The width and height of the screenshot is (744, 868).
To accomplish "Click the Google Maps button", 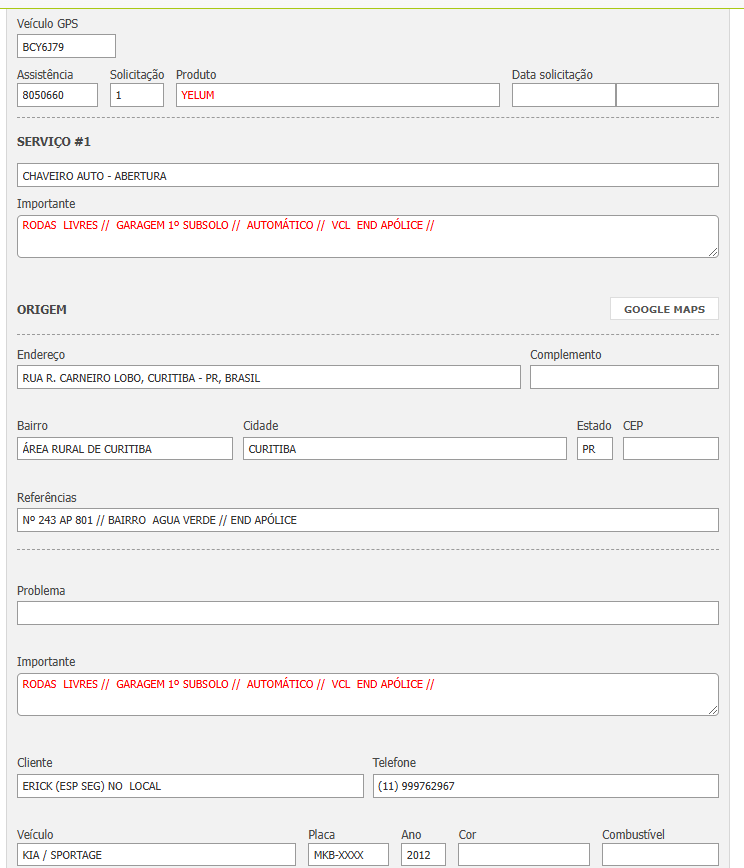I will click(664, 309).
